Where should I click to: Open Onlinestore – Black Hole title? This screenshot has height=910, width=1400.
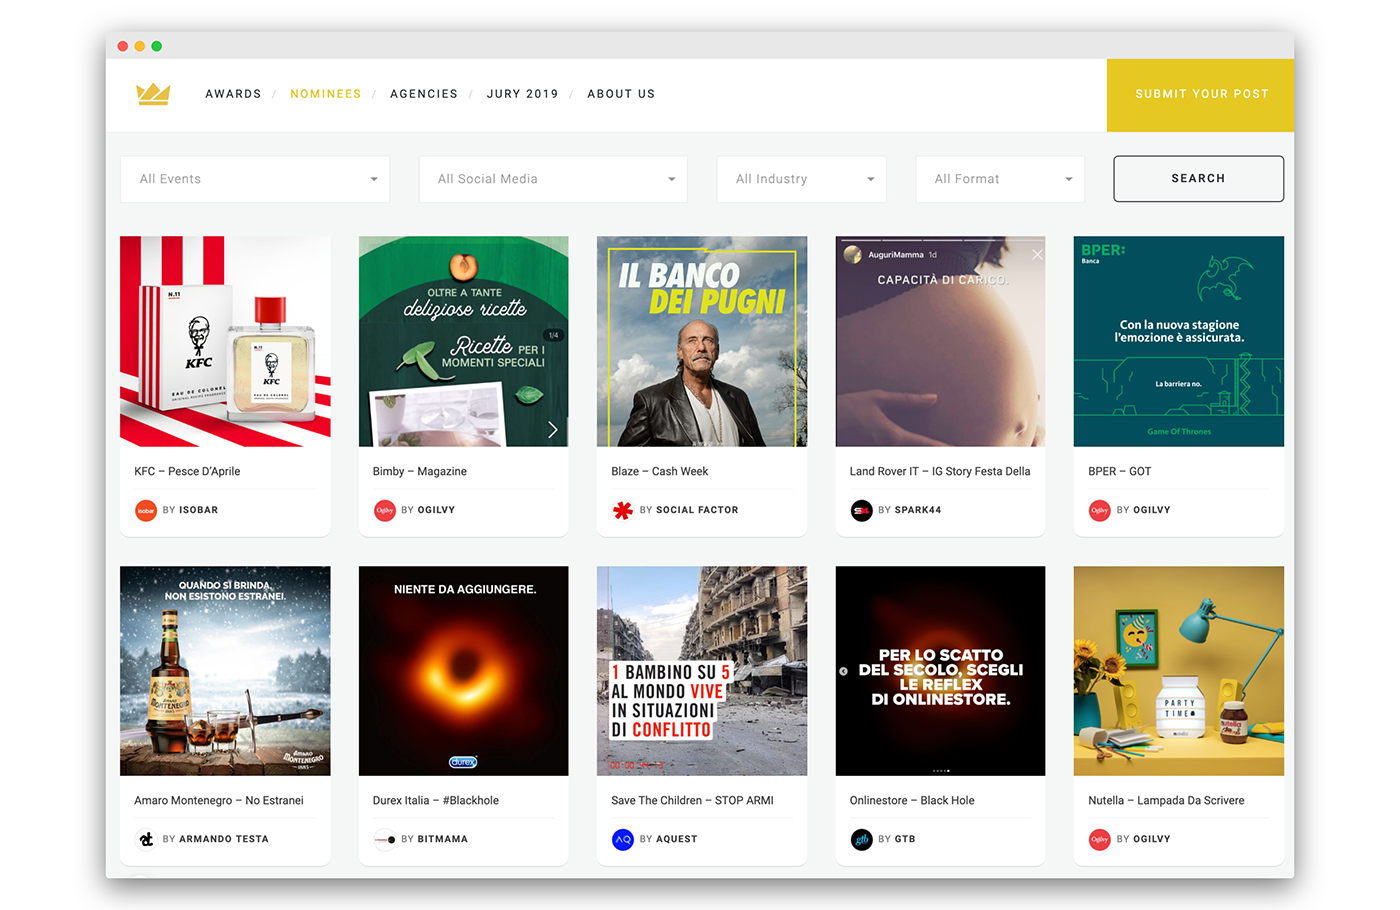tap(912, 801)
